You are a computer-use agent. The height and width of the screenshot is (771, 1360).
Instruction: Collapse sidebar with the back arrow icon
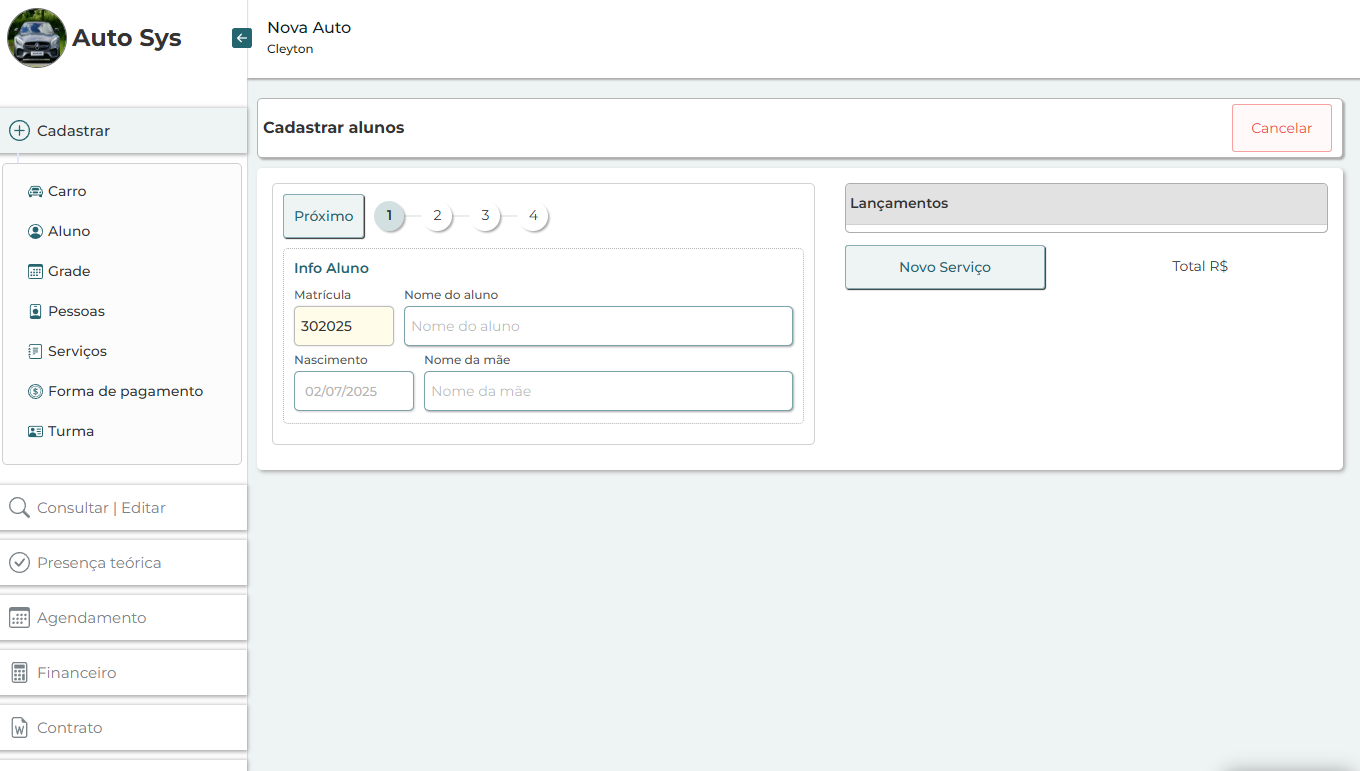(241, 38)
